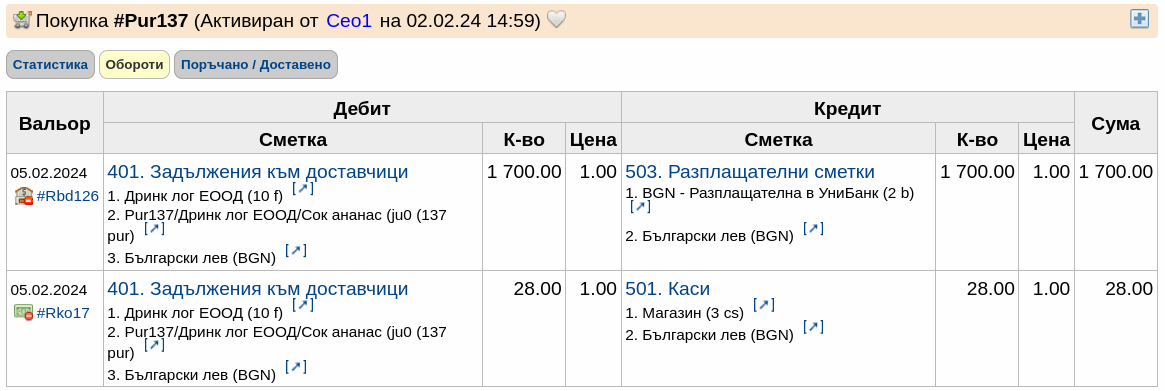Click the purchase cart icon beside Покупка
1165x391 pixels.
tap(22, 20)
